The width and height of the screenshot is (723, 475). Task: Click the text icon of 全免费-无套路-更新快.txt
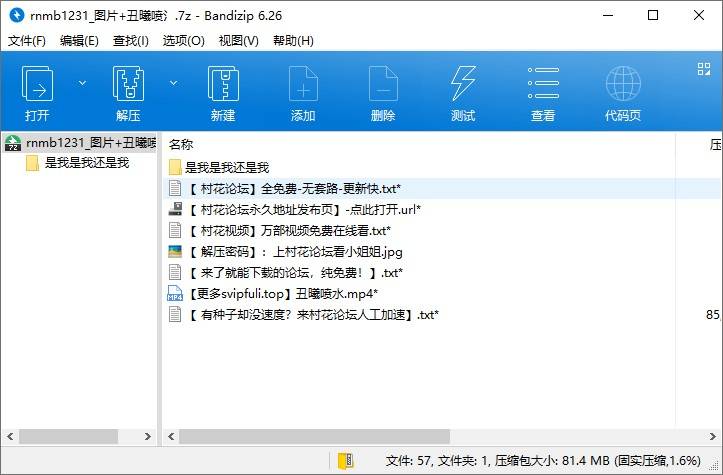click(x=175, y=188)
